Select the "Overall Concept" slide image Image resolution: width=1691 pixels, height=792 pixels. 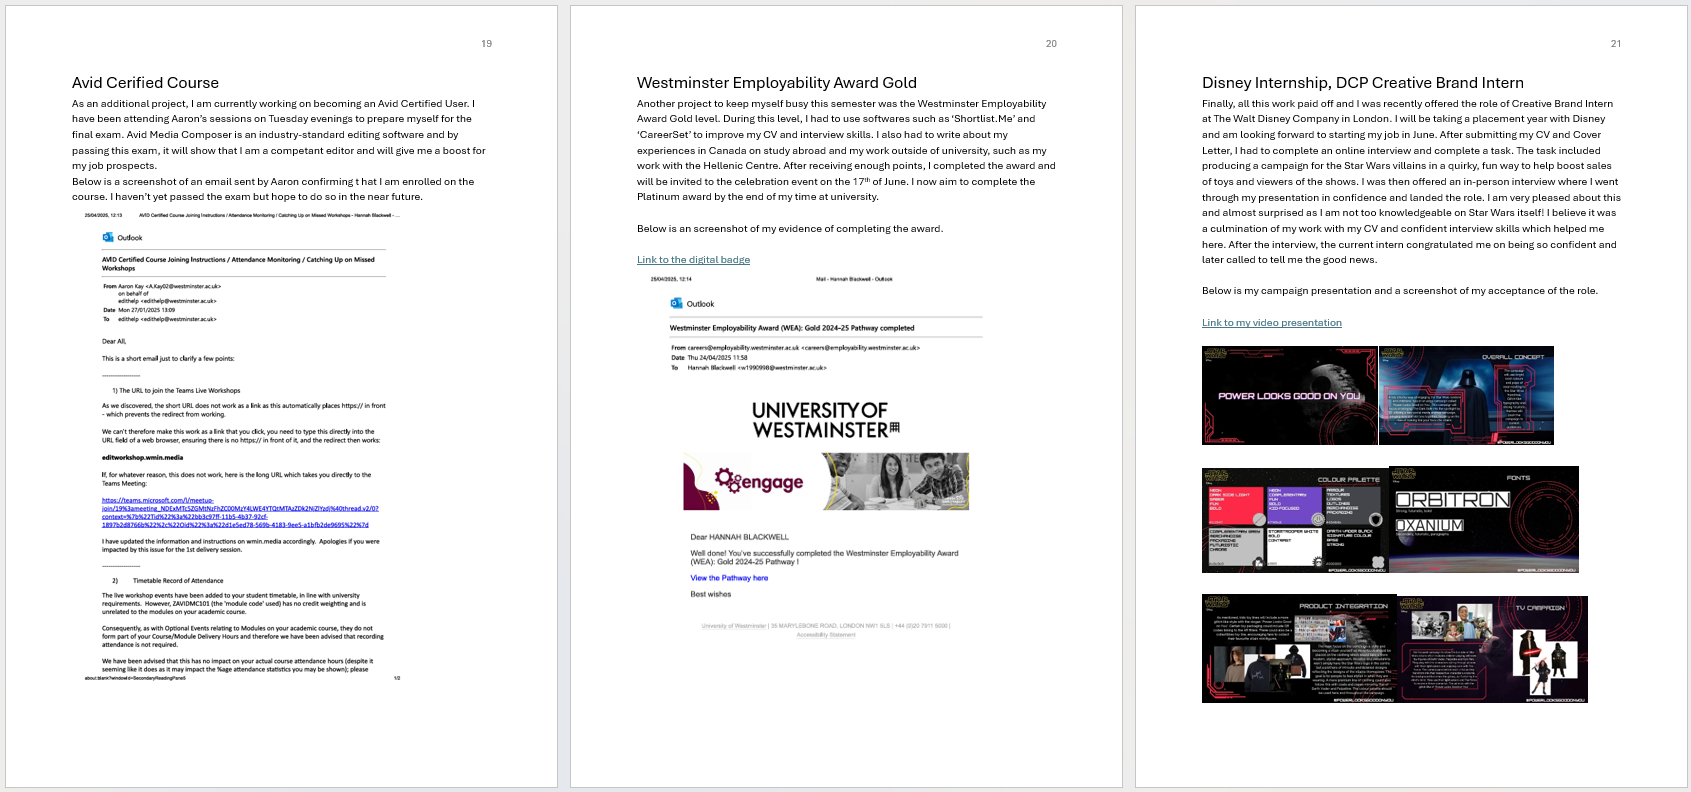pos(1467,396)
